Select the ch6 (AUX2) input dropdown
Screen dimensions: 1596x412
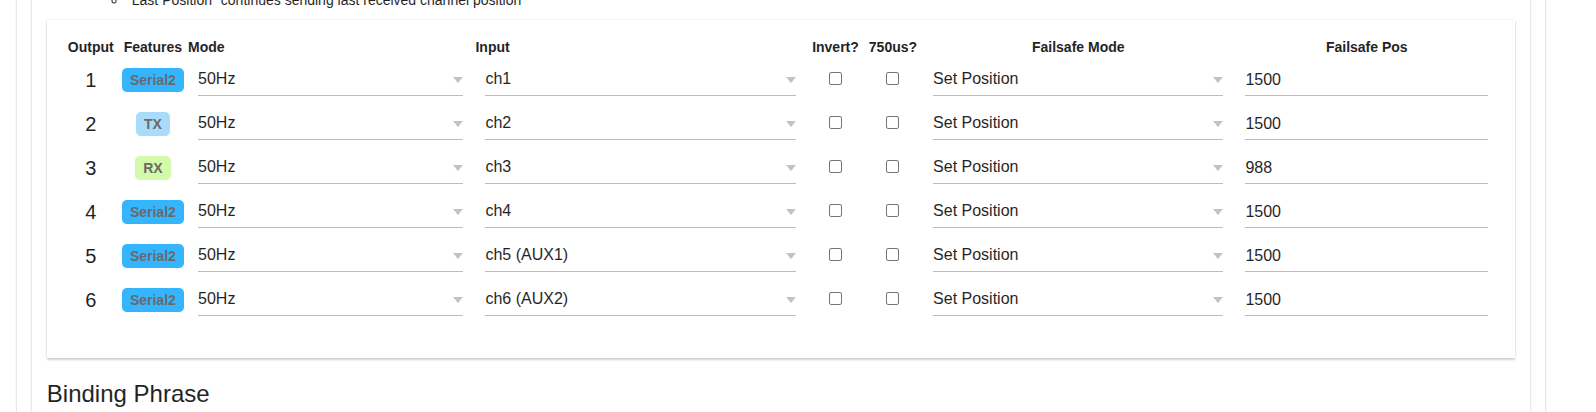click(x=640, y=299)
